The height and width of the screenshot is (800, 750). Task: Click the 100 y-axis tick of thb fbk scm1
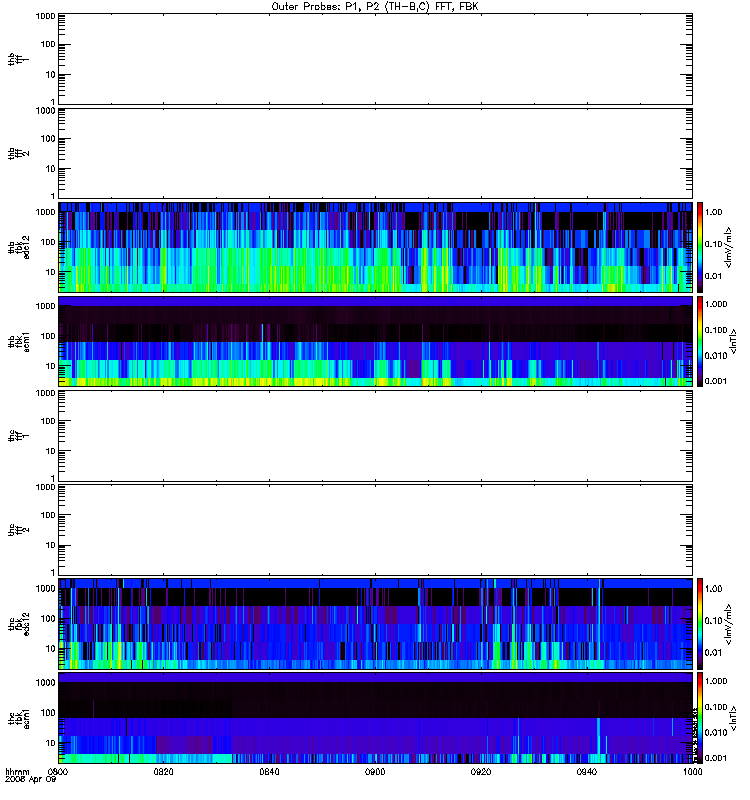click(x=48, y=336)
